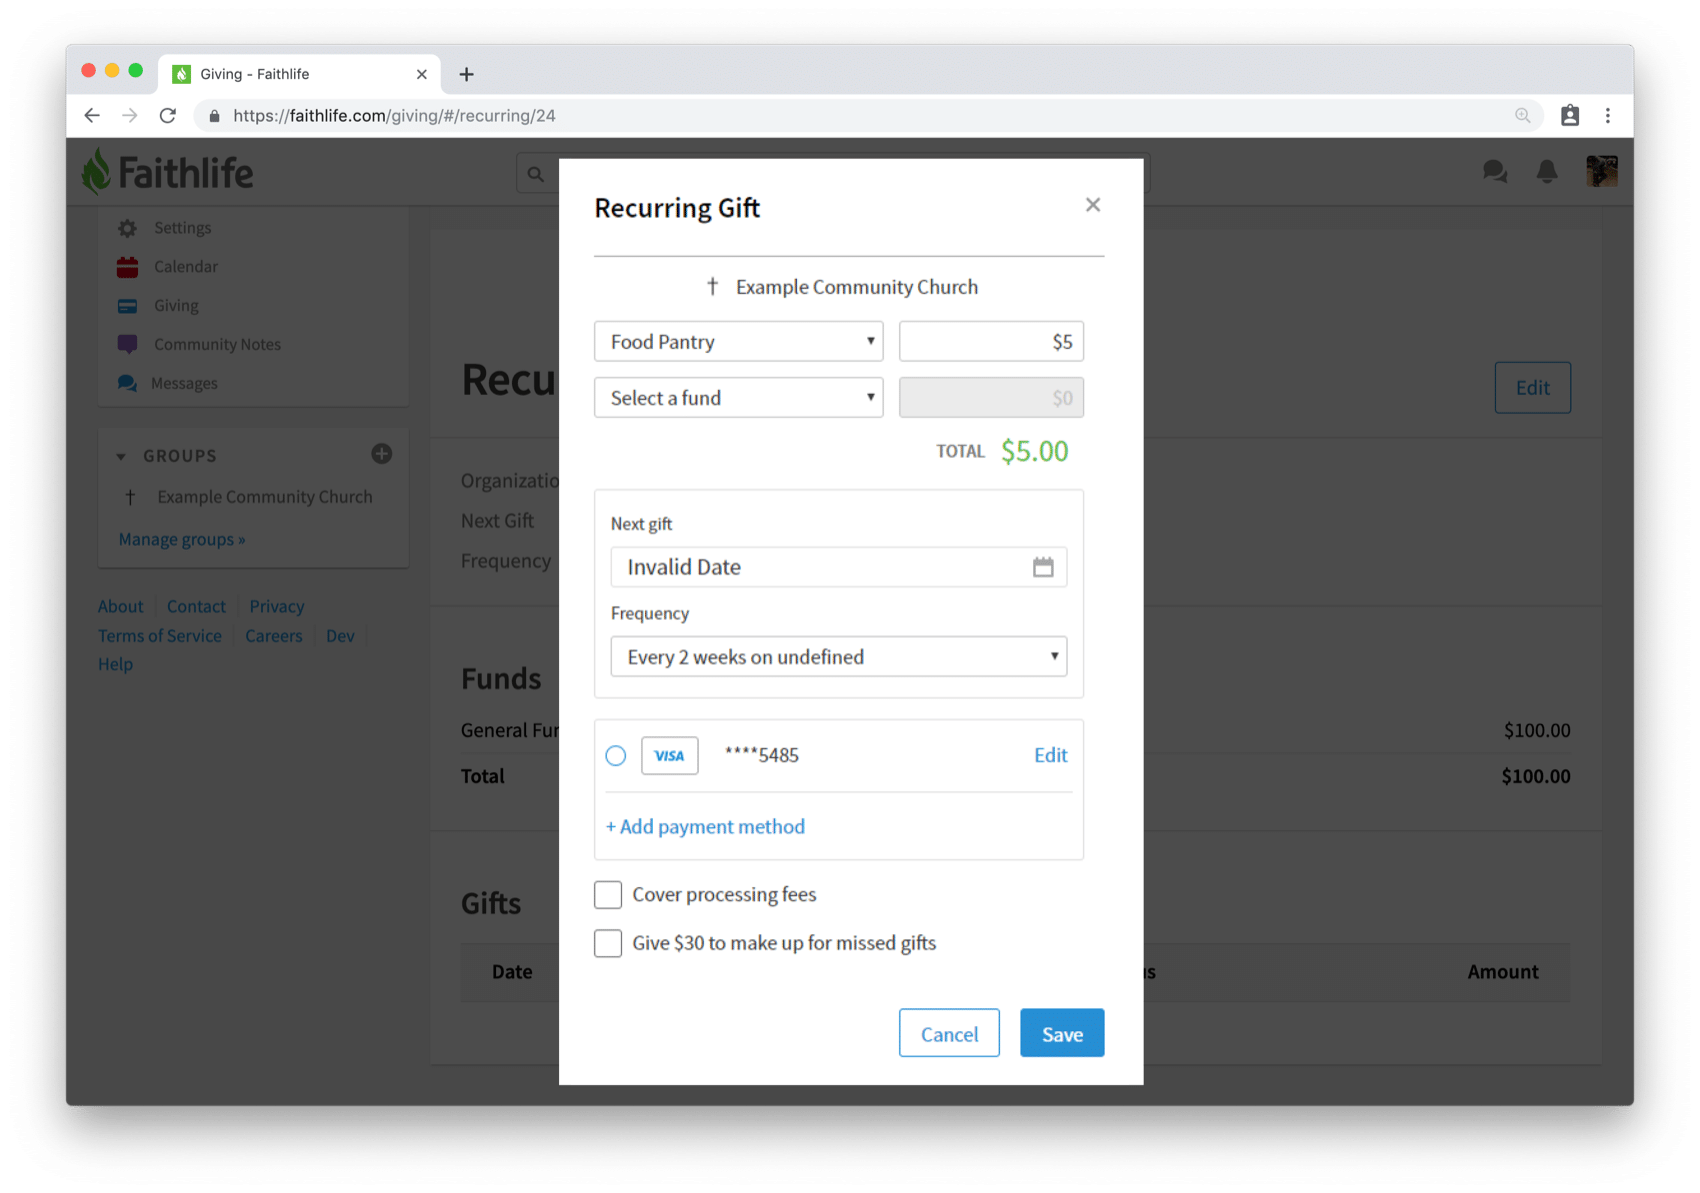Click the site lock icon
The image size is (1700, 1193).
pos(214,116)
